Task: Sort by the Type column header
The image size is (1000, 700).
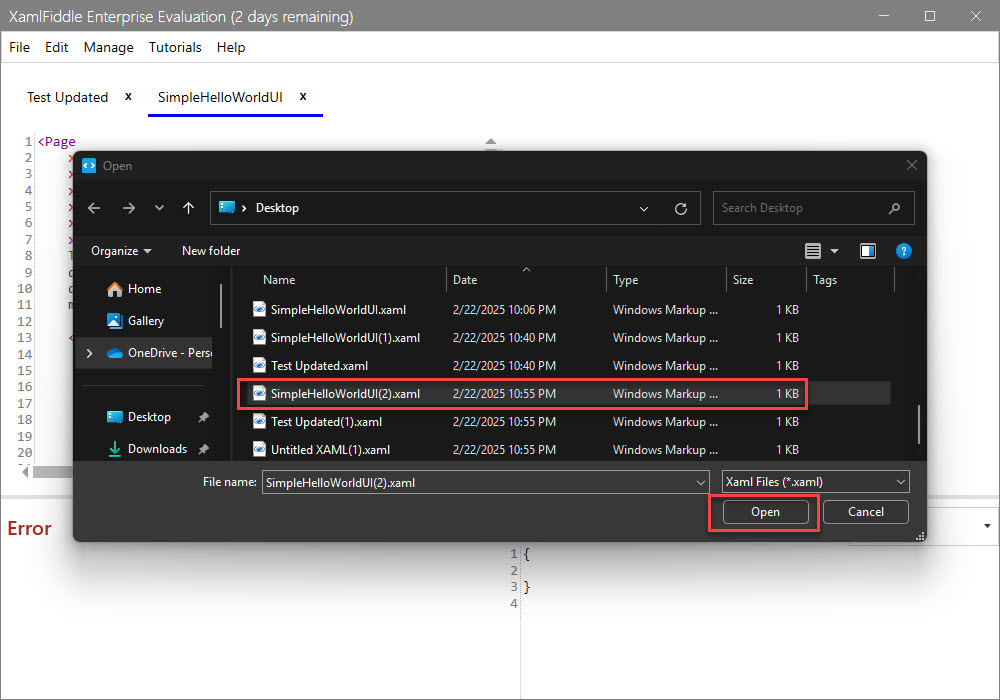Action: click(x=626, y=280)
